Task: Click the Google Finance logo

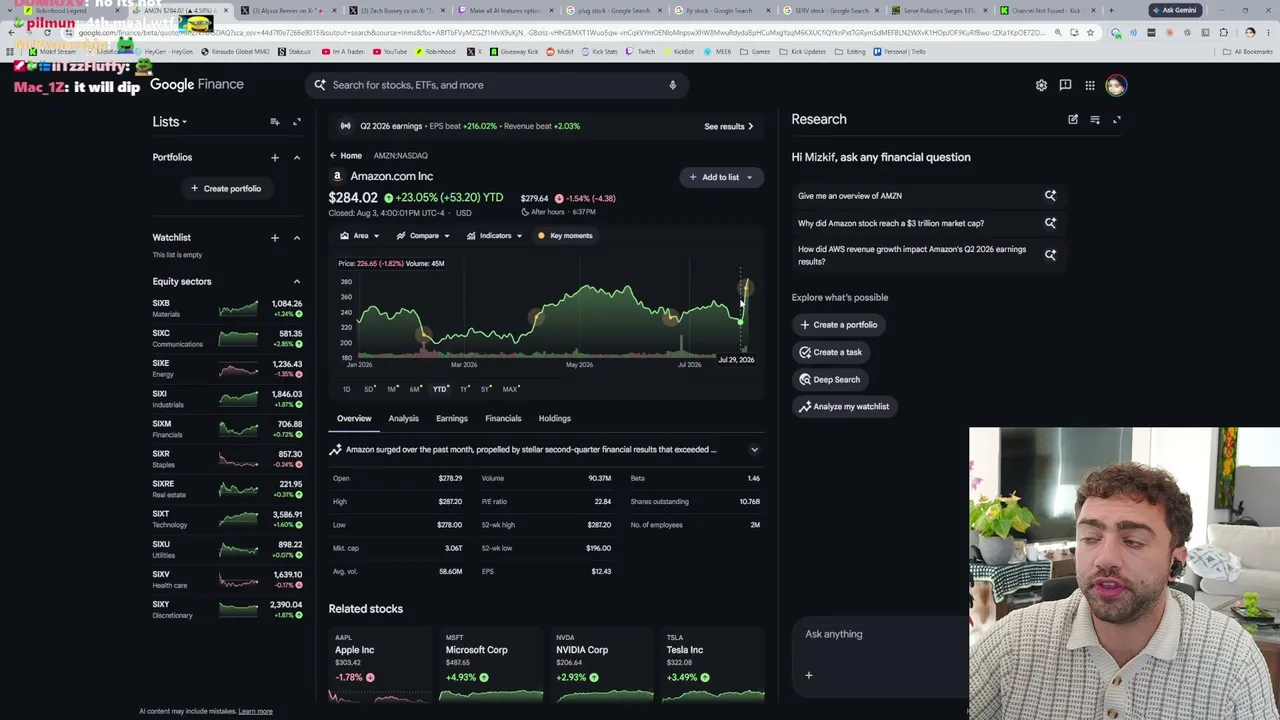Action: point(197,85)
